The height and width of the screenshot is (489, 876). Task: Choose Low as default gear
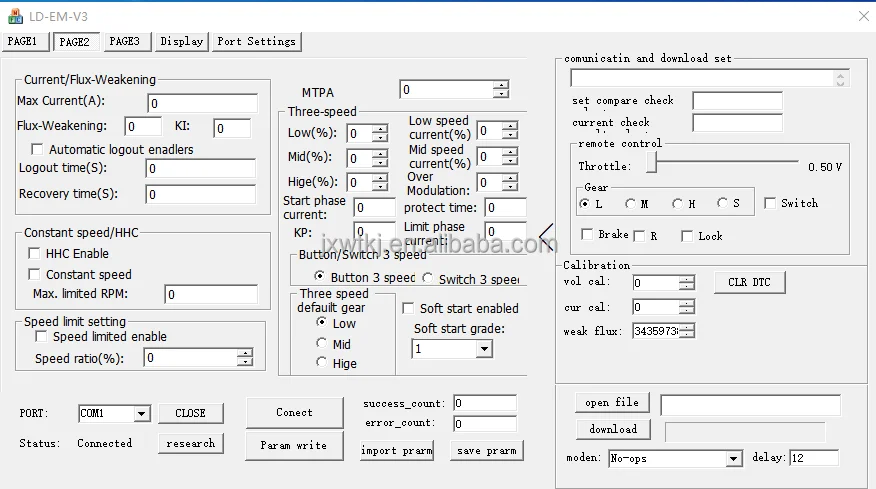[x=321, y=322]
